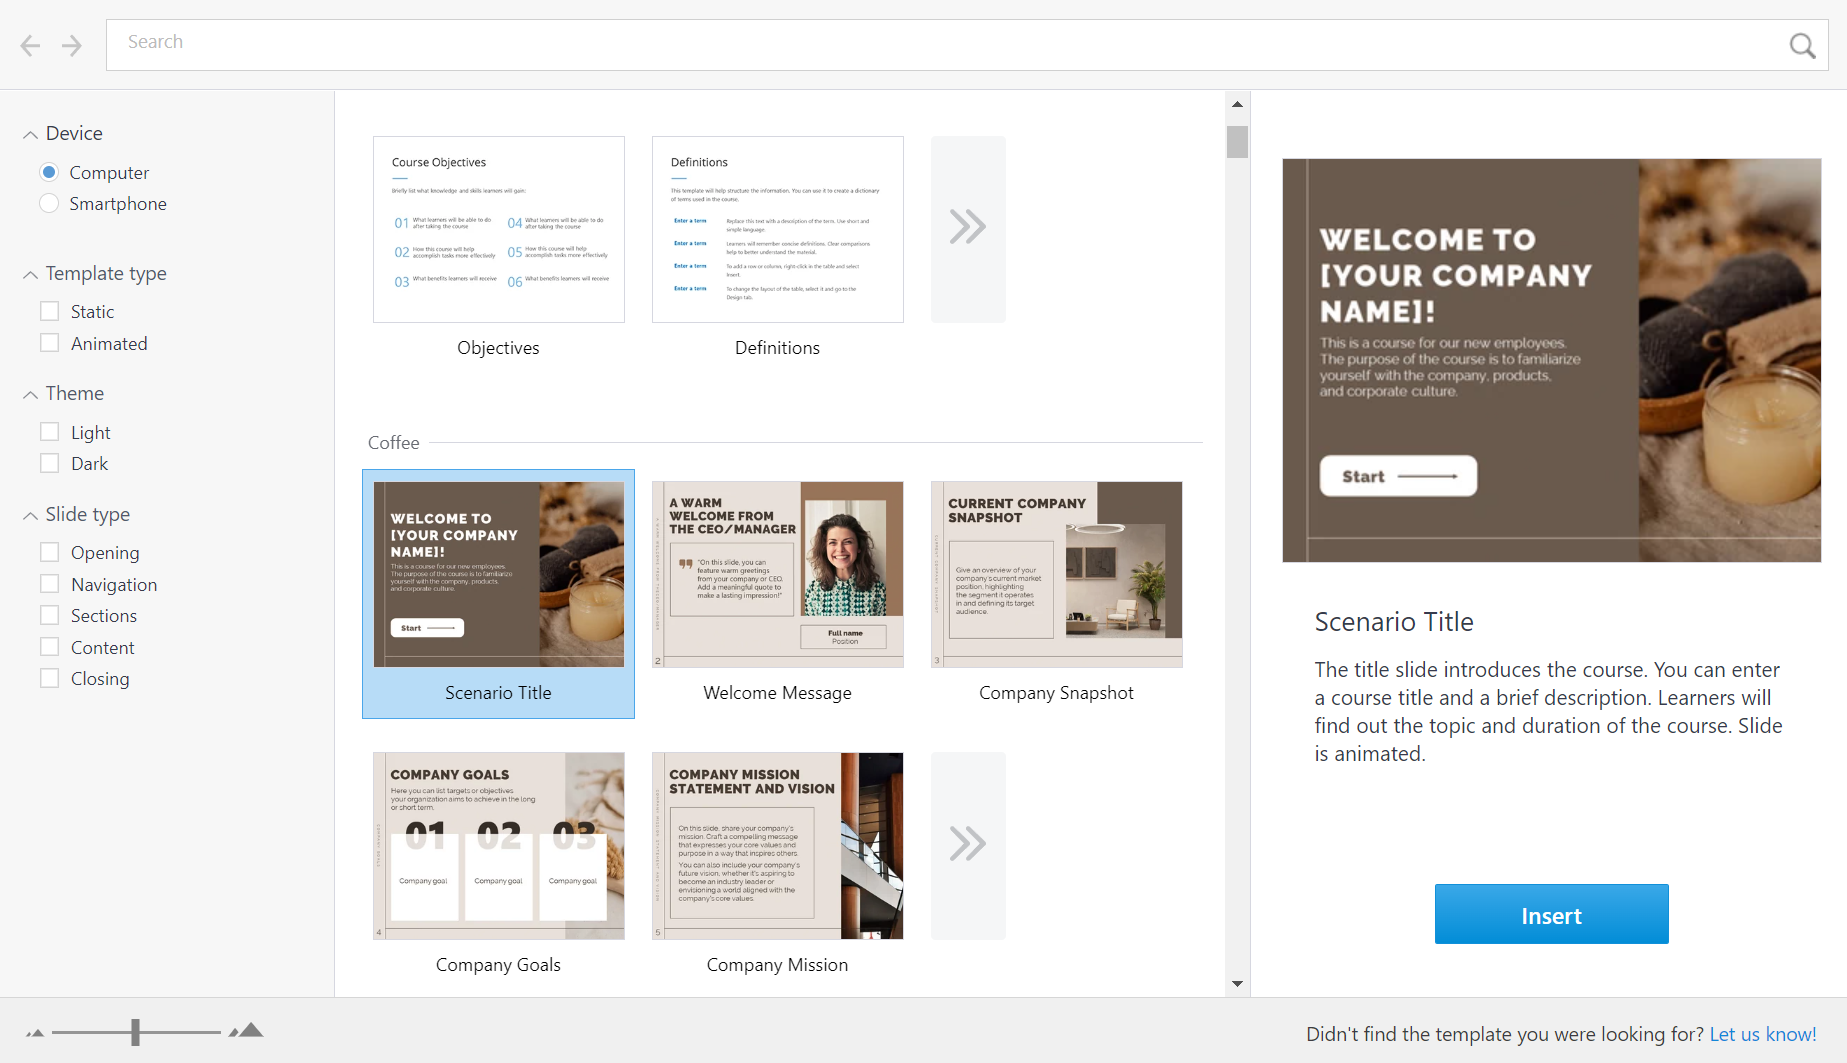
Task: Collapse the Device filter section
Action: pos(29,133)
